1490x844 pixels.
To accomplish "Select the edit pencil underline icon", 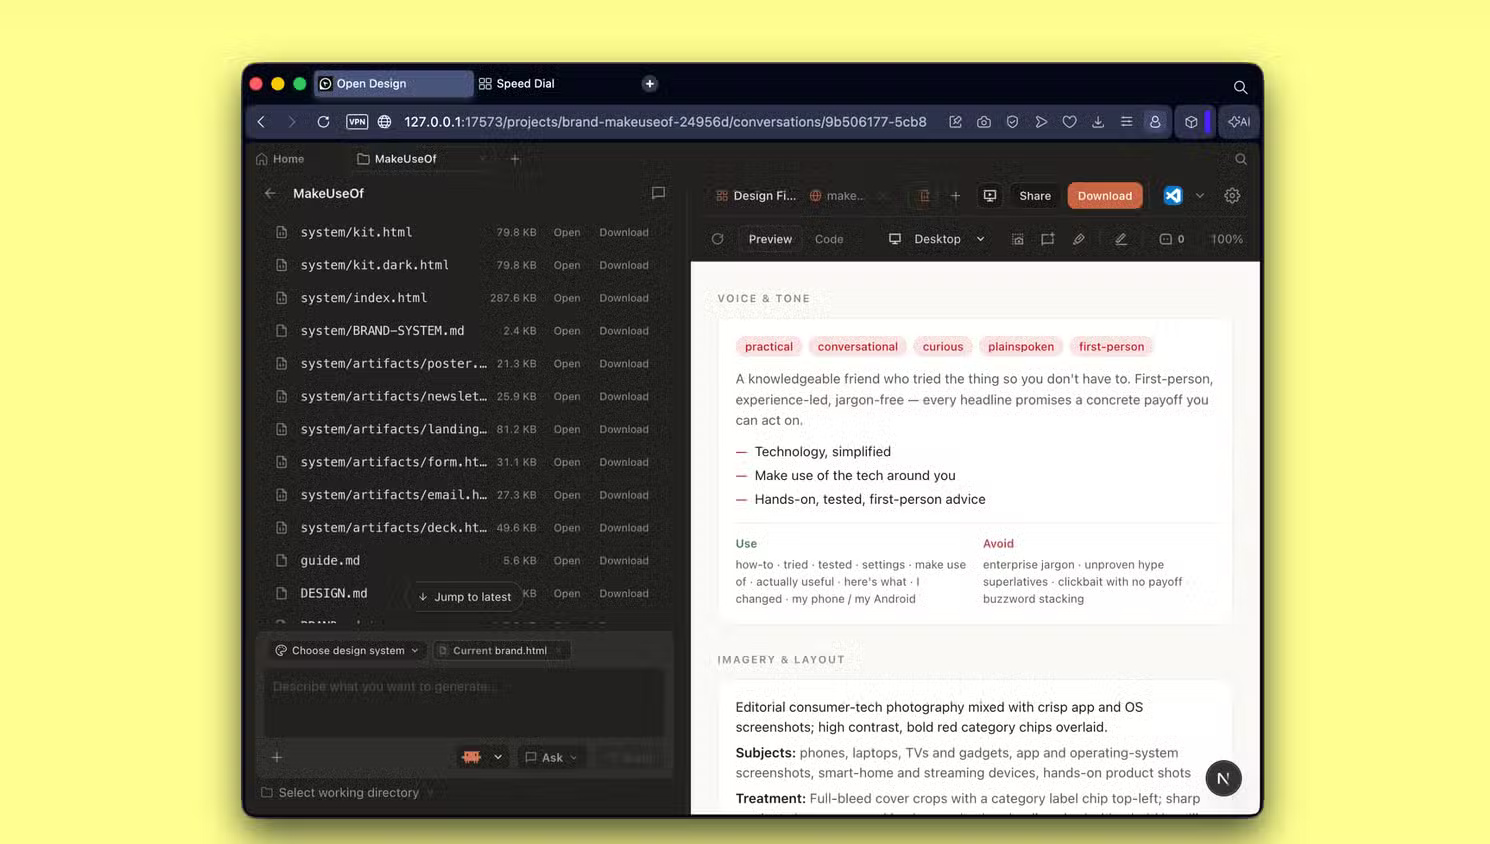I will coord(1121,239).
